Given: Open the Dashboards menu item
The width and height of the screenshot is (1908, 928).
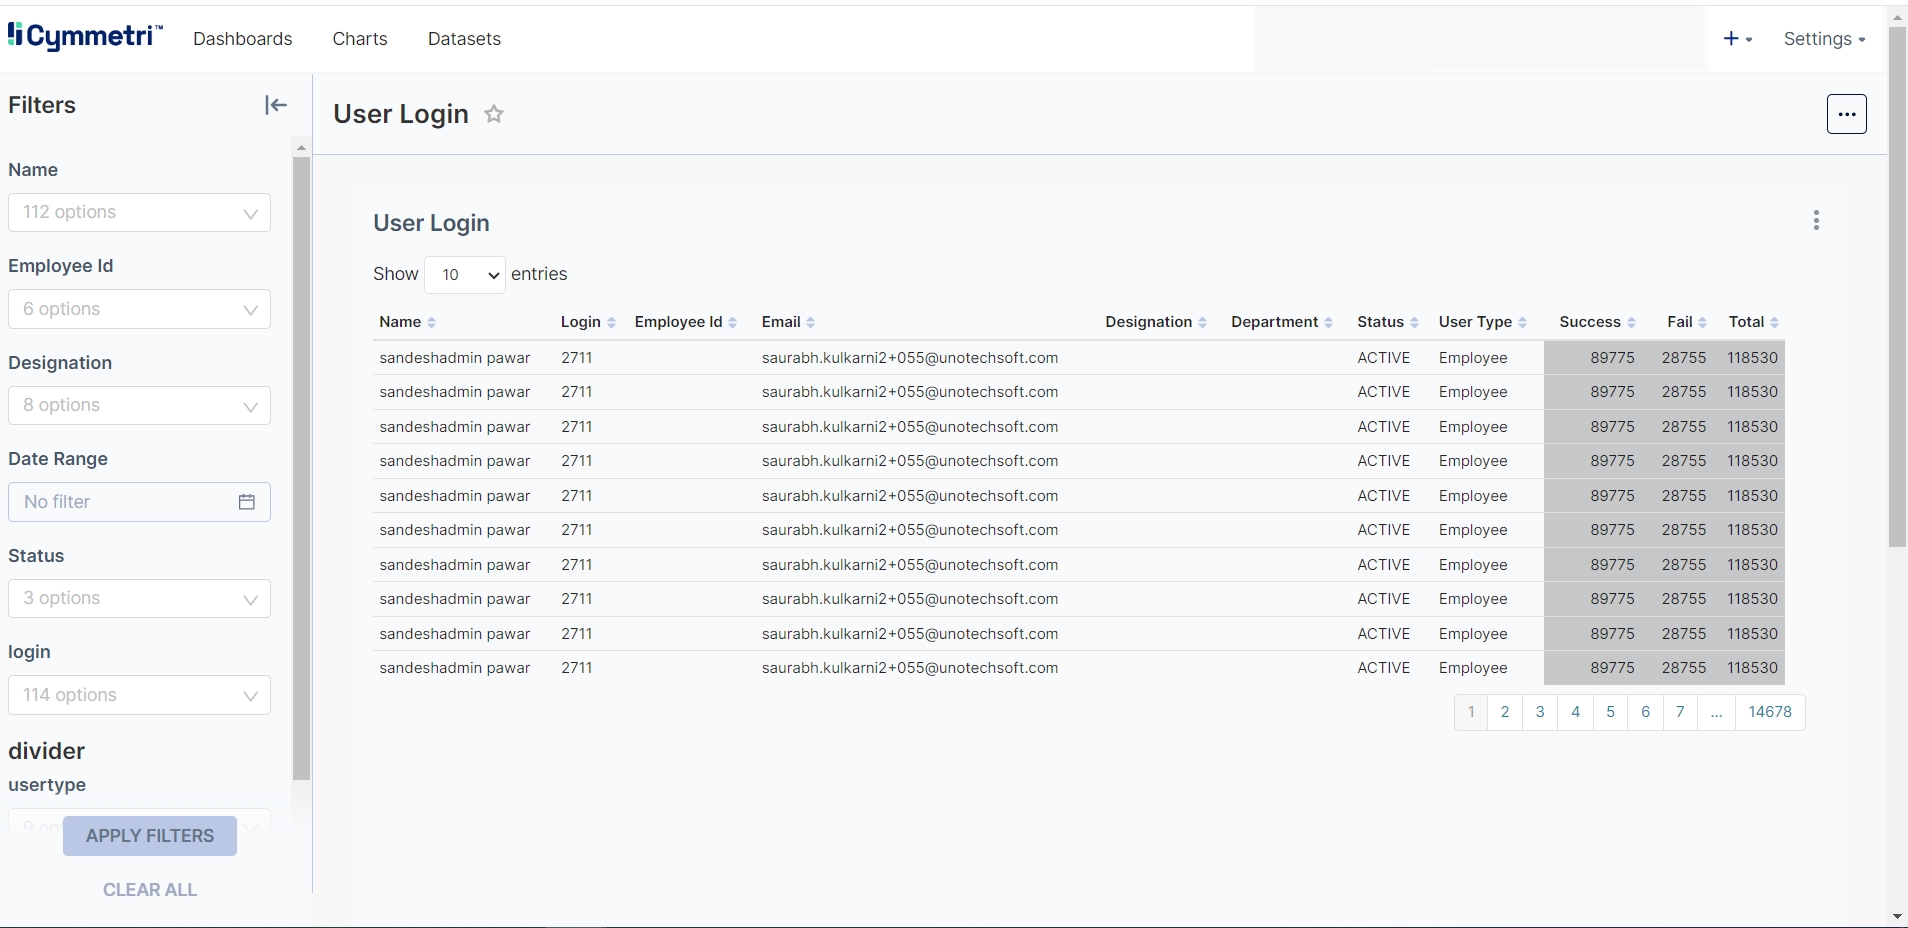Looking at the screenshot, I should tap(243, 39).
